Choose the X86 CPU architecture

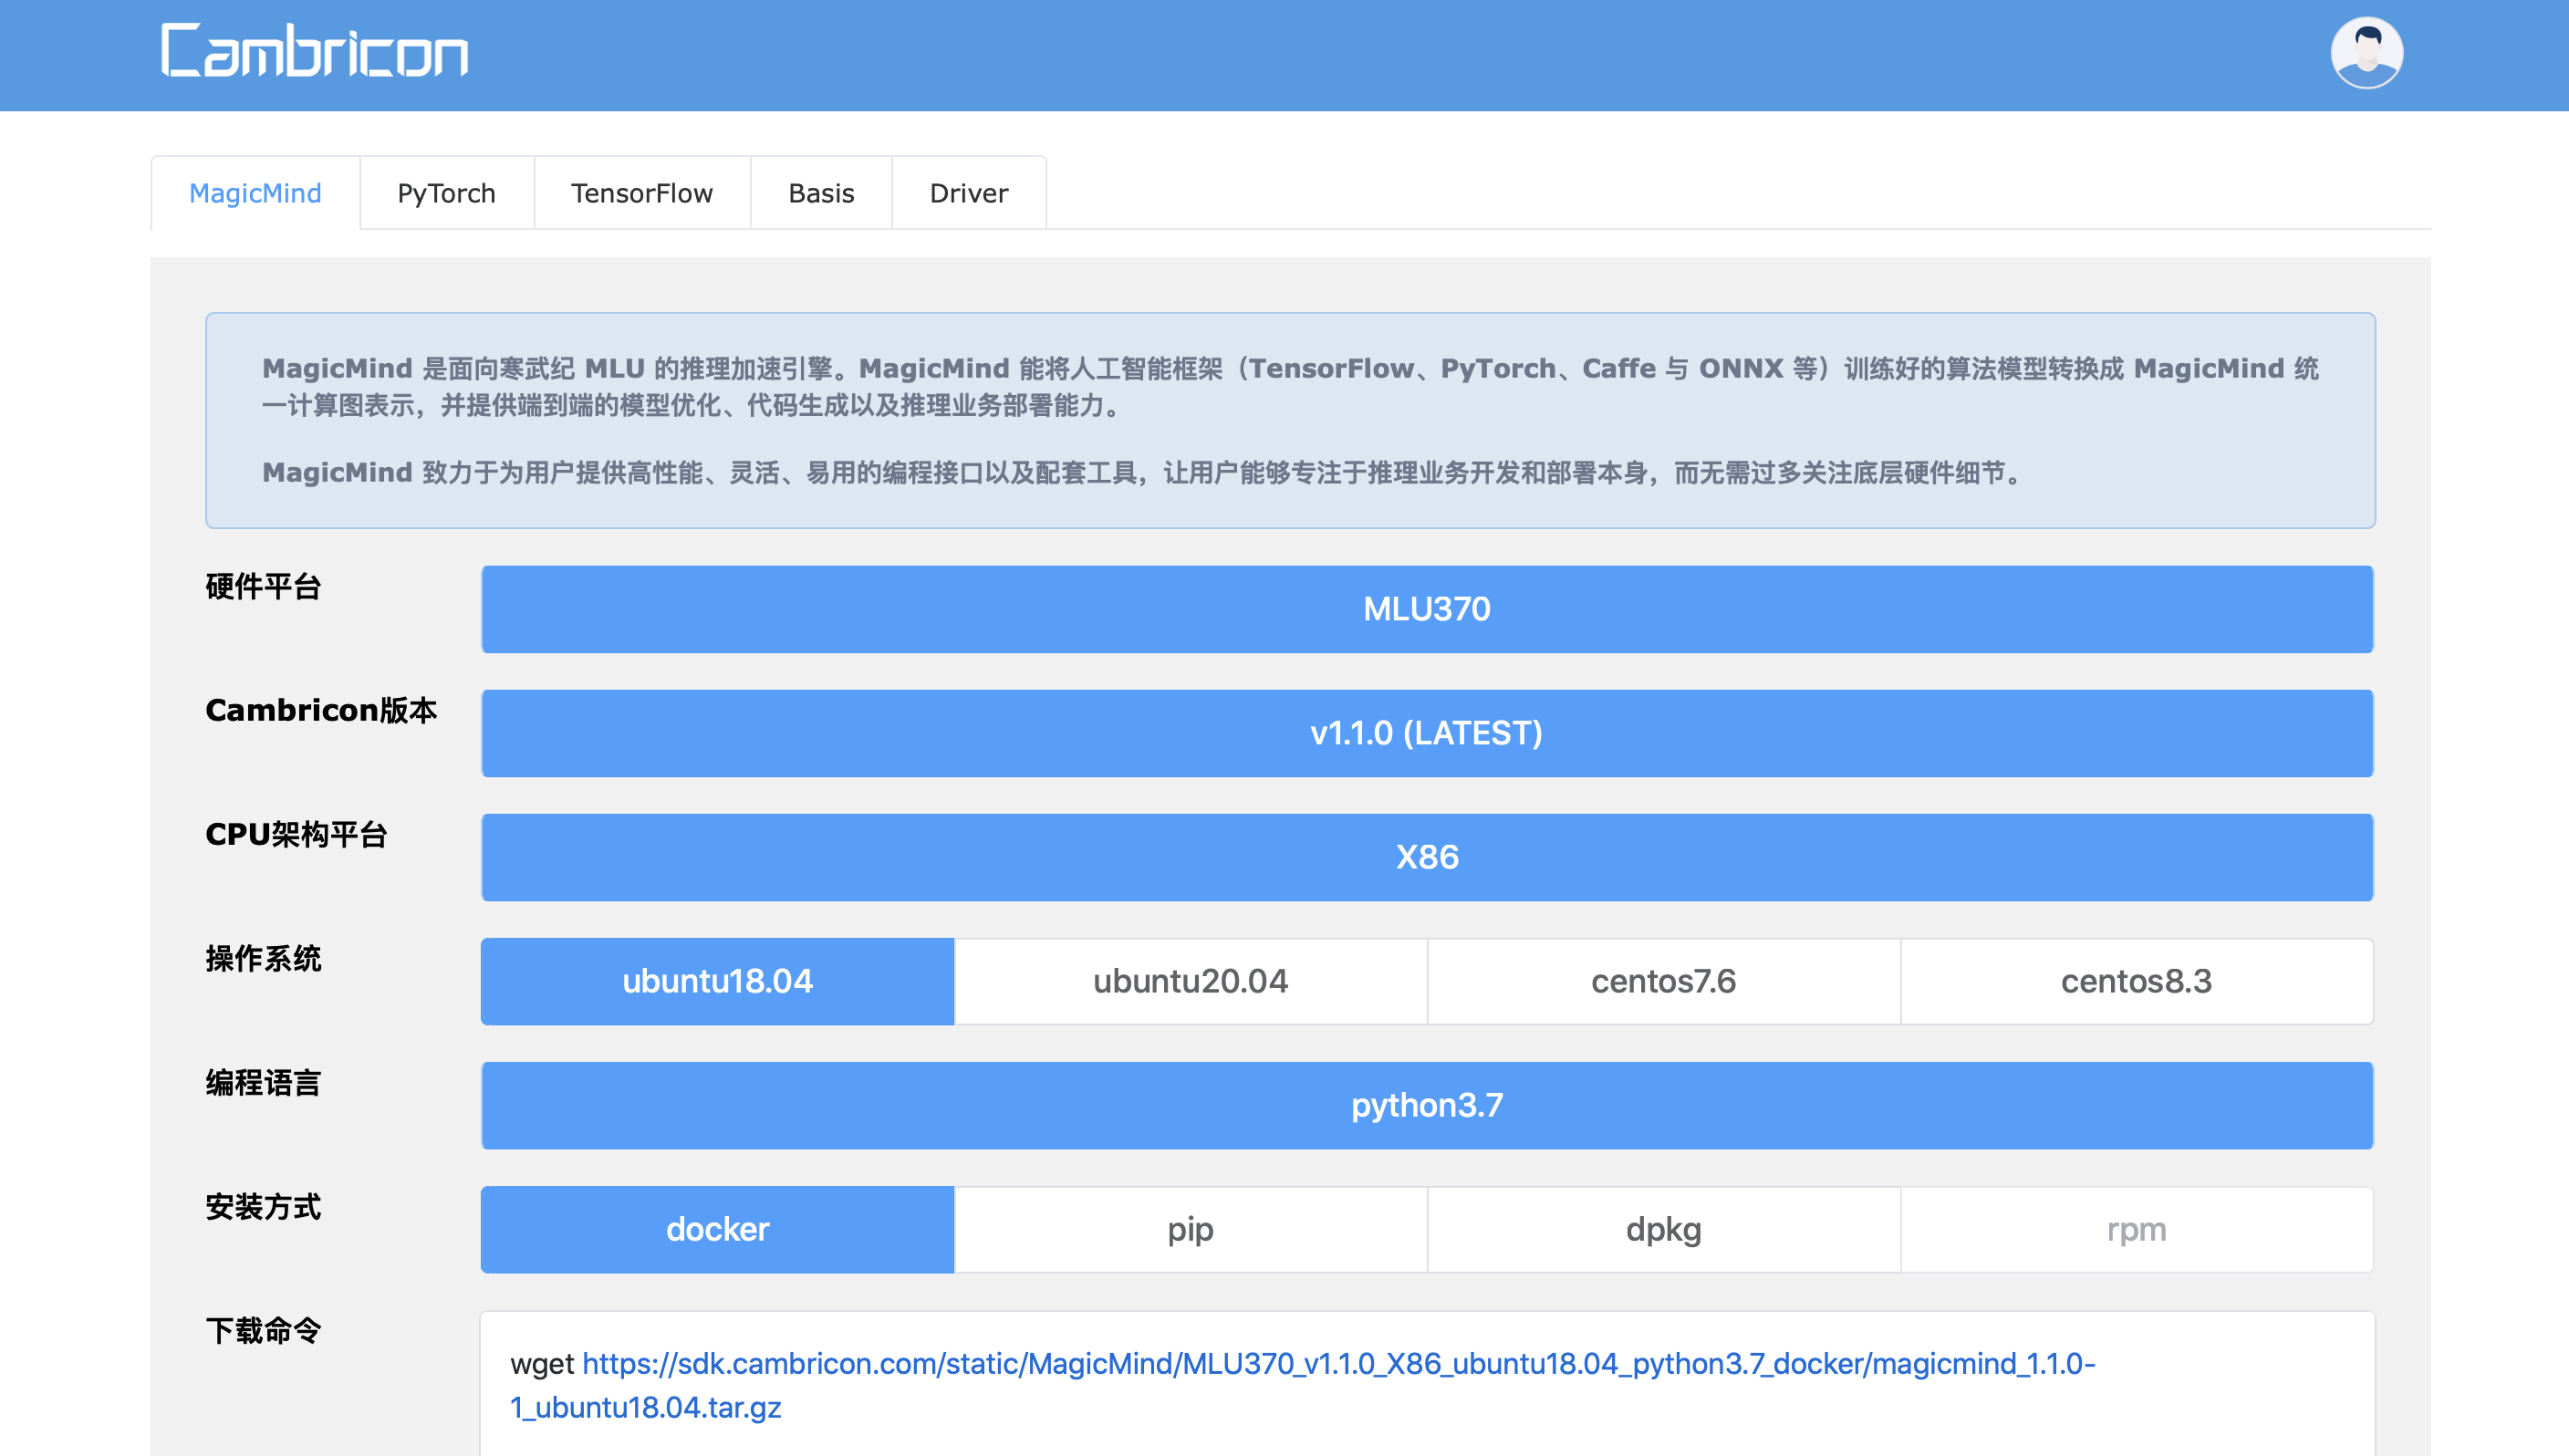[x=1427, y=857]
